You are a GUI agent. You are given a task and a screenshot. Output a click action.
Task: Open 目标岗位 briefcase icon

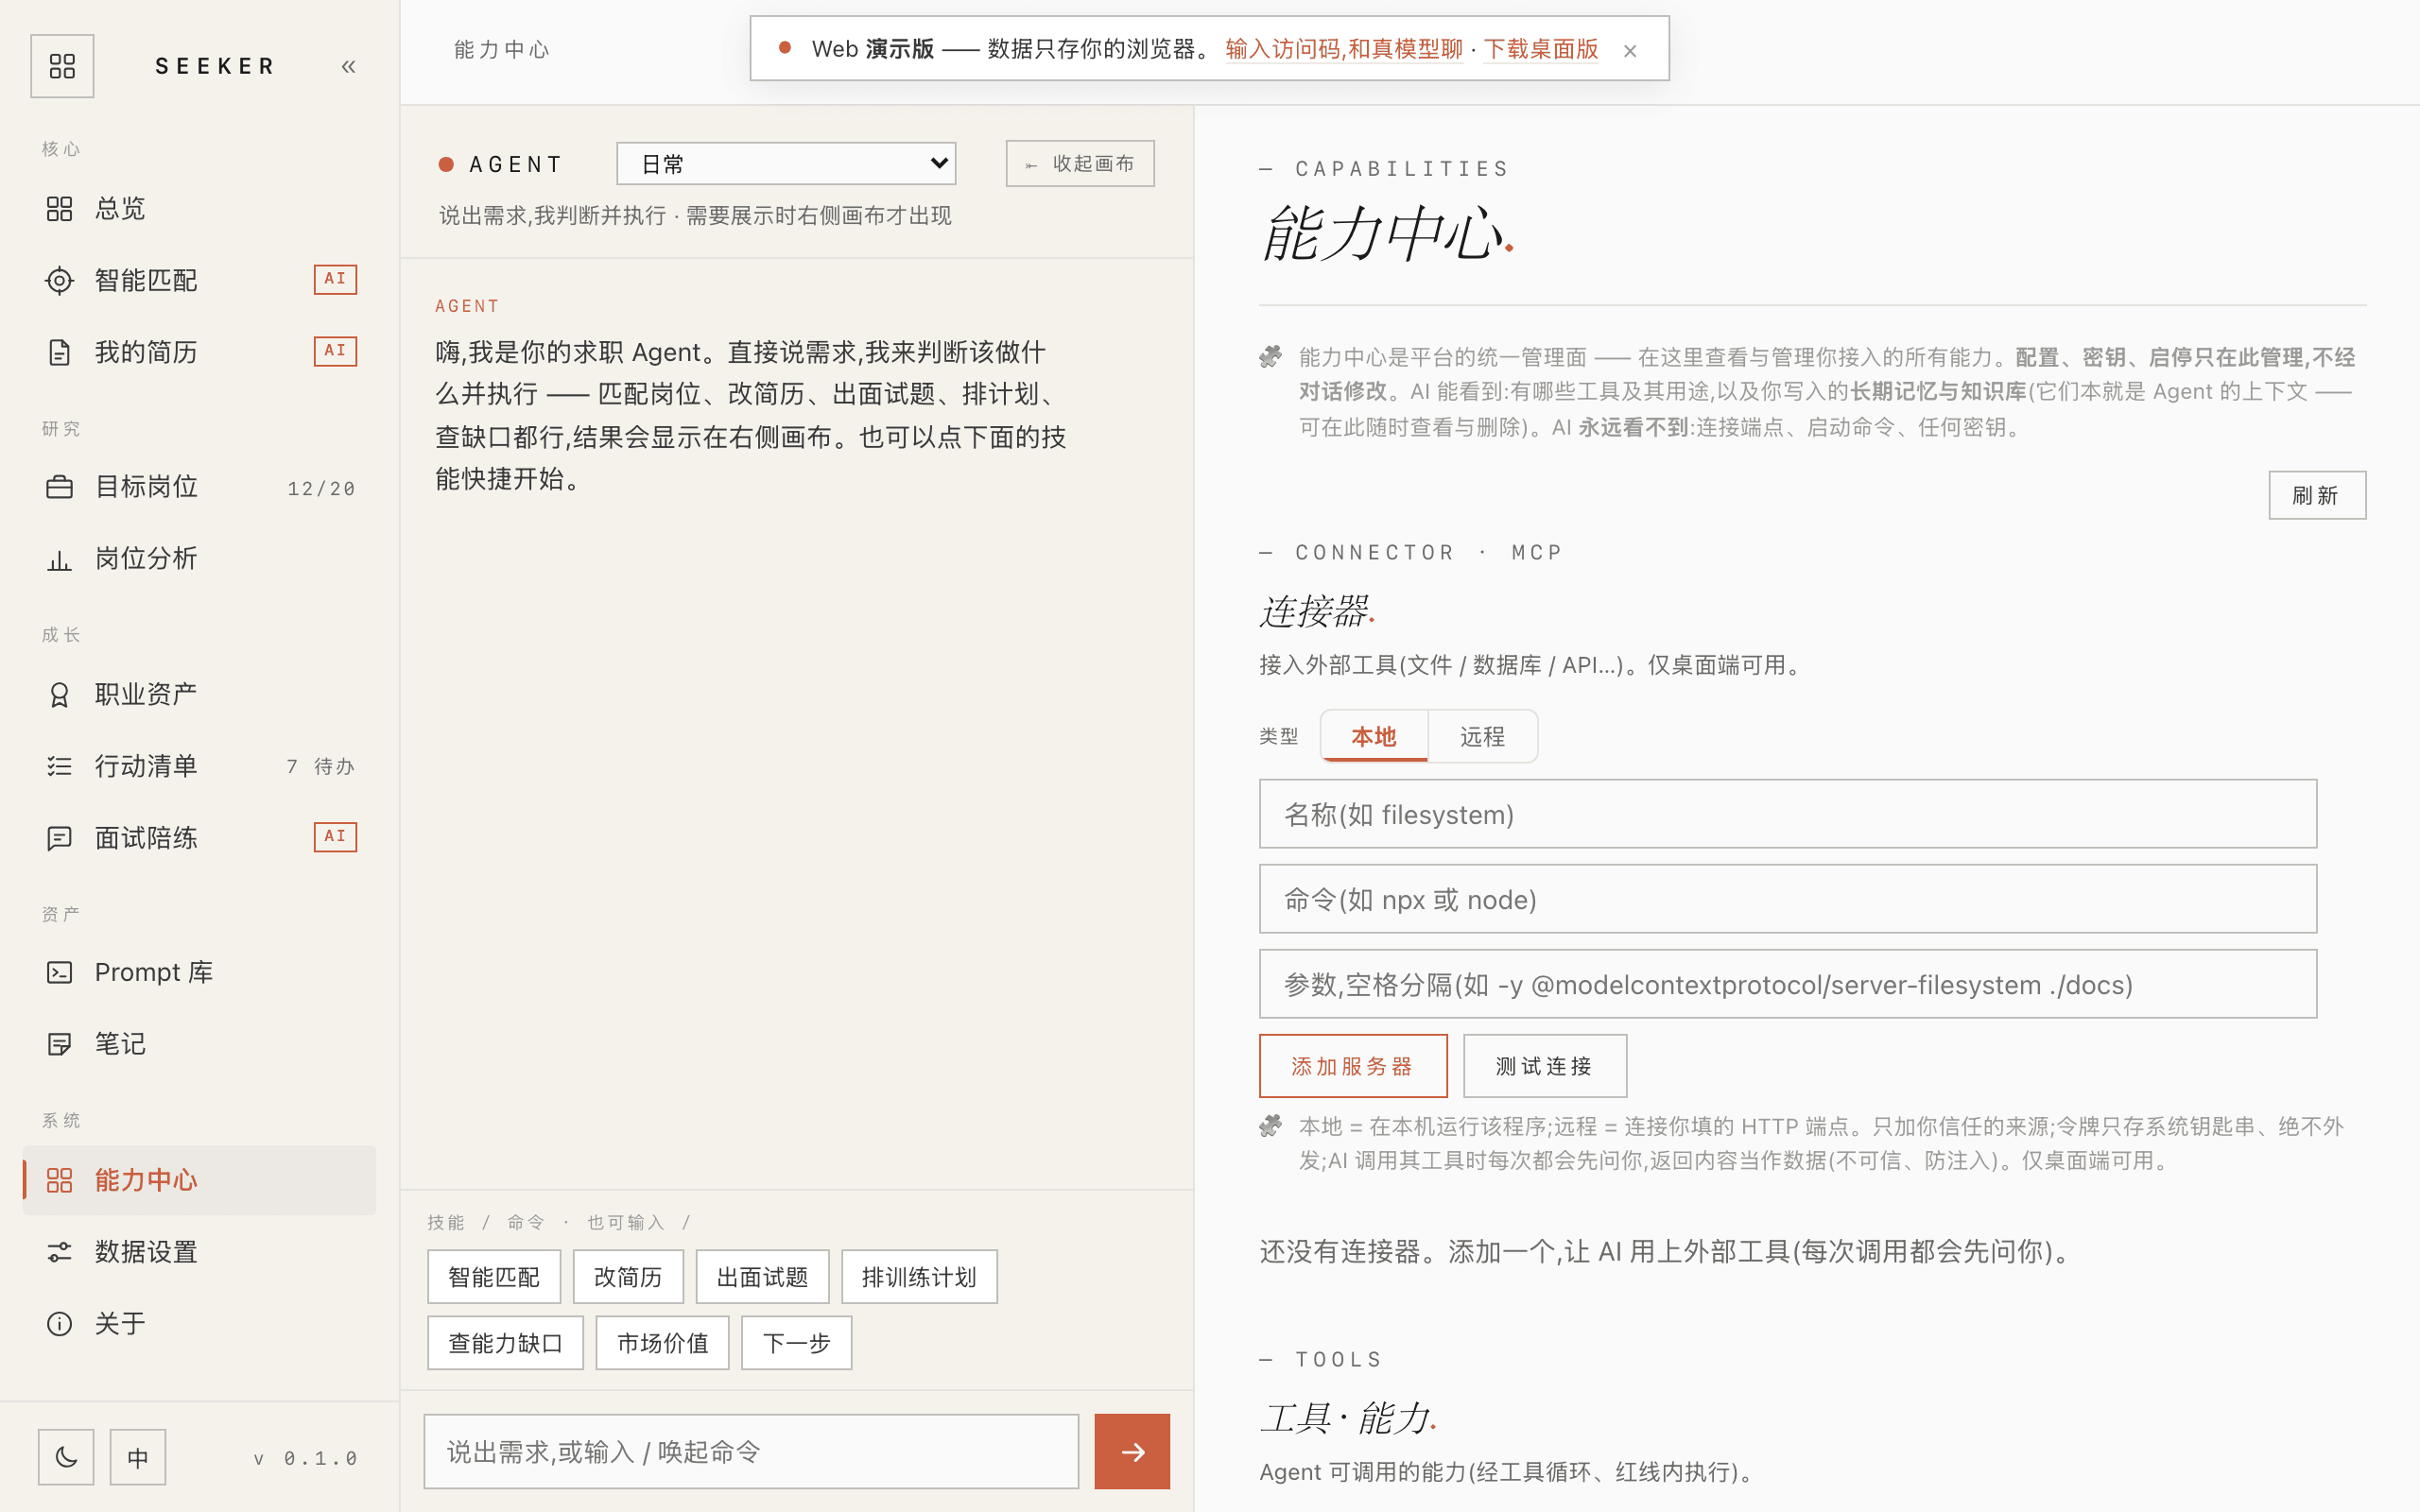[x=59, y=487]
